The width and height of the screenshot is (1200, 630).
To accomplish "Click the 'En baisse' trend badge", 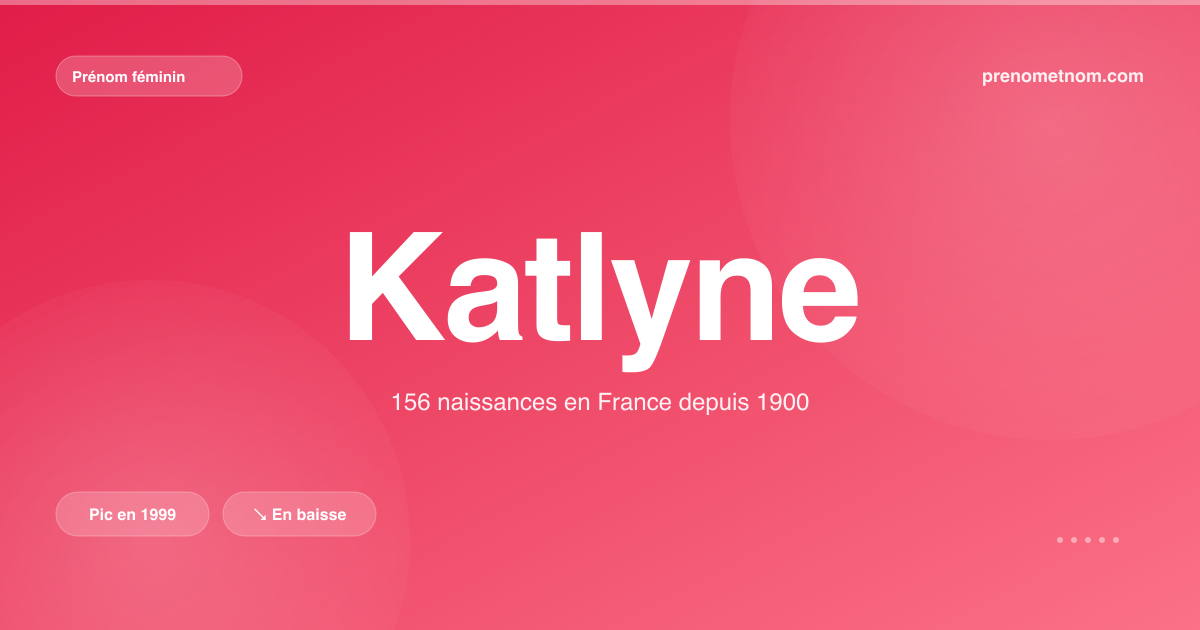I will 299,514.
